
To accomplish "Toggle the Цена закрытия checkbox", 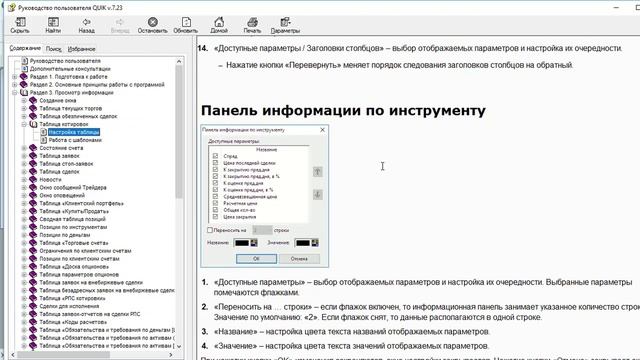I will point(216,217).
